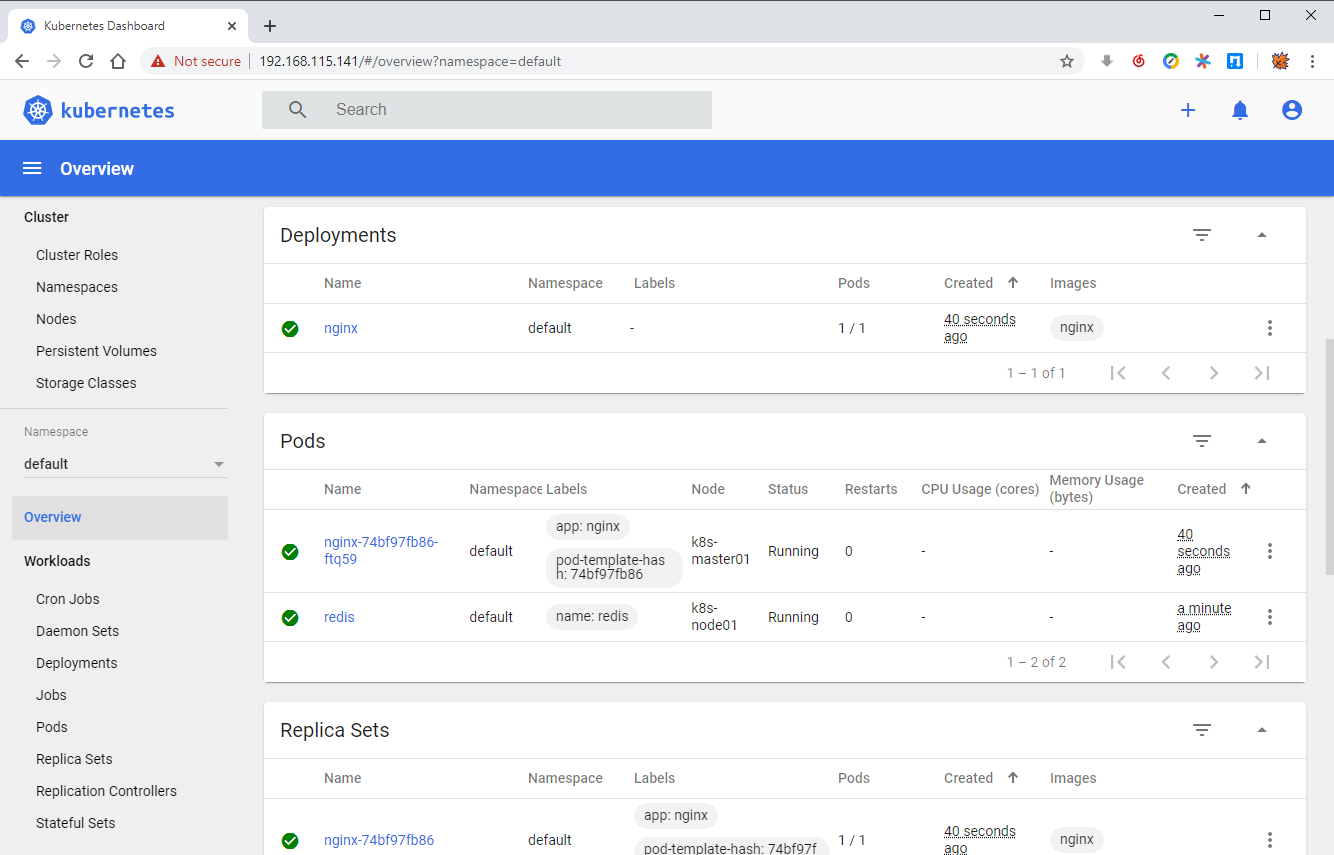The image size is (1334, 855).
Task: Click the name: redis label chip
Action: click(x=592, y=617)
